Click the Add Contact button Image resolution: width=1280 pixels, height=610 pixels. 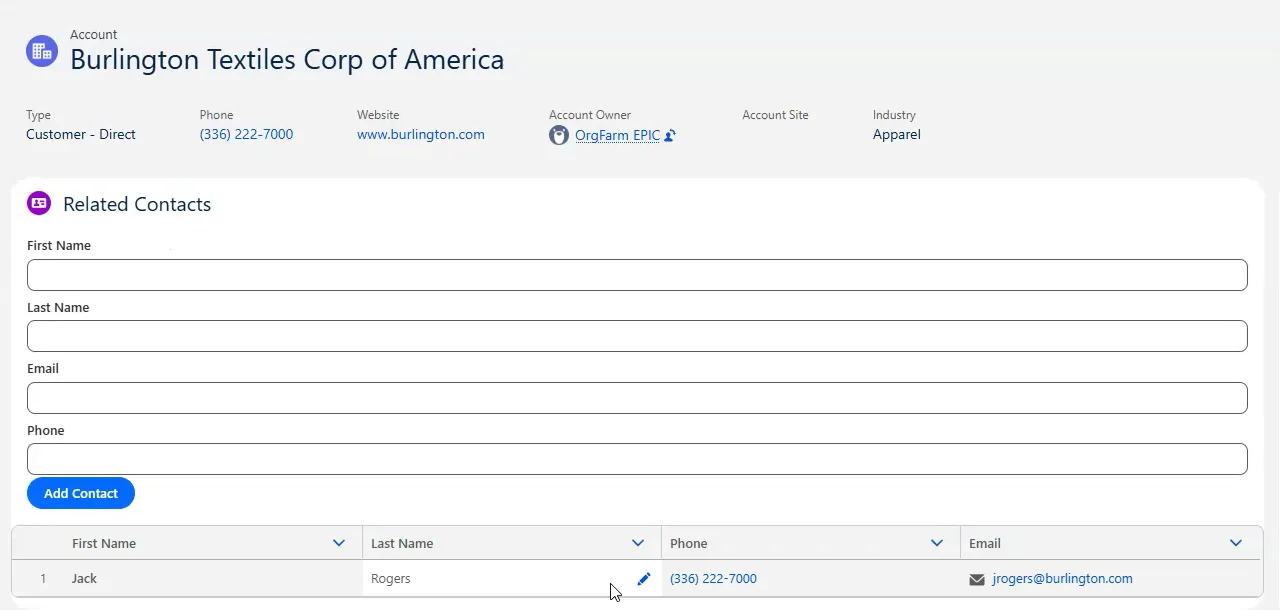pyautogui.click(x=81, y=493)
